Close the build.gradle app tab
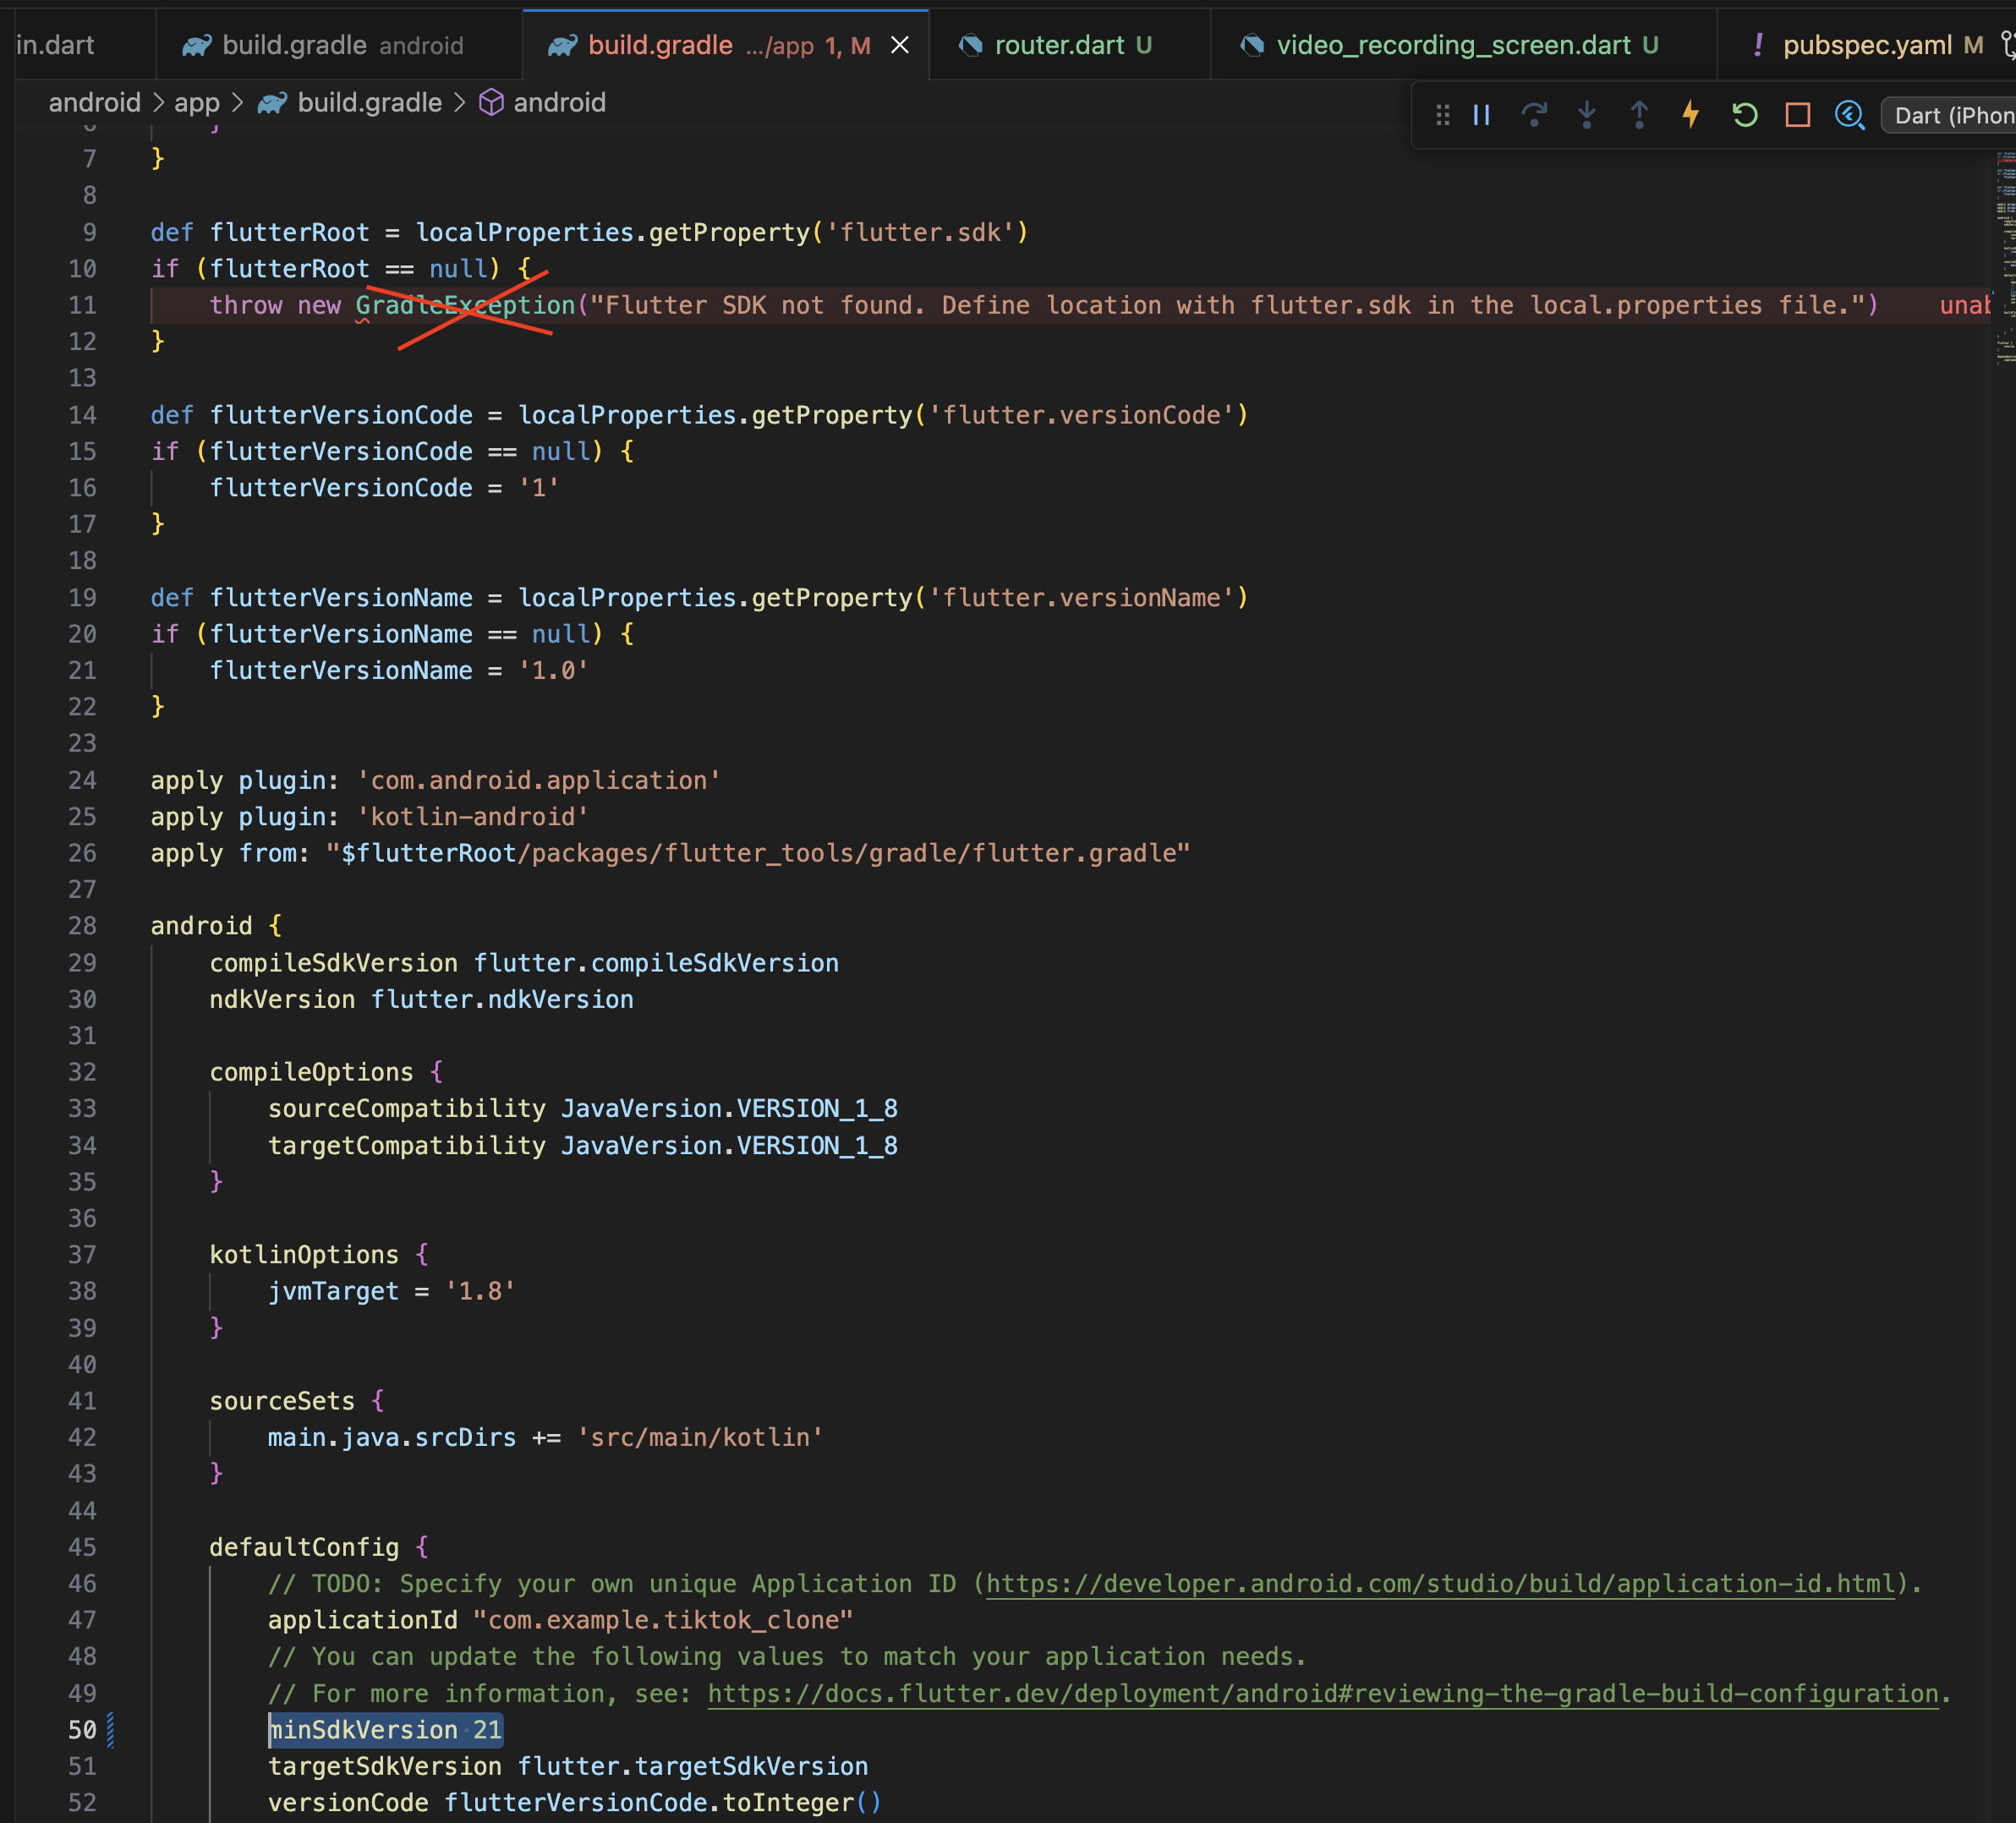Viewport: 2016px width, 1823px height. (900, 45)
